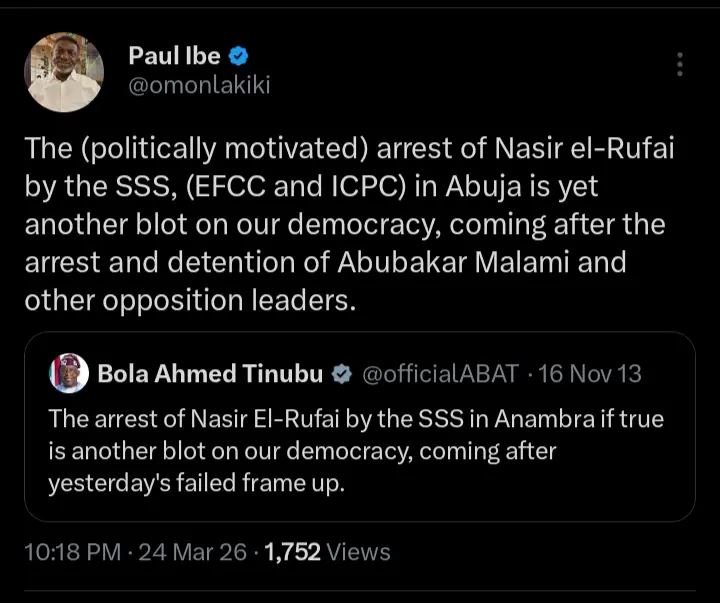Open the three-dot more options menu

(x=680, y=64)
